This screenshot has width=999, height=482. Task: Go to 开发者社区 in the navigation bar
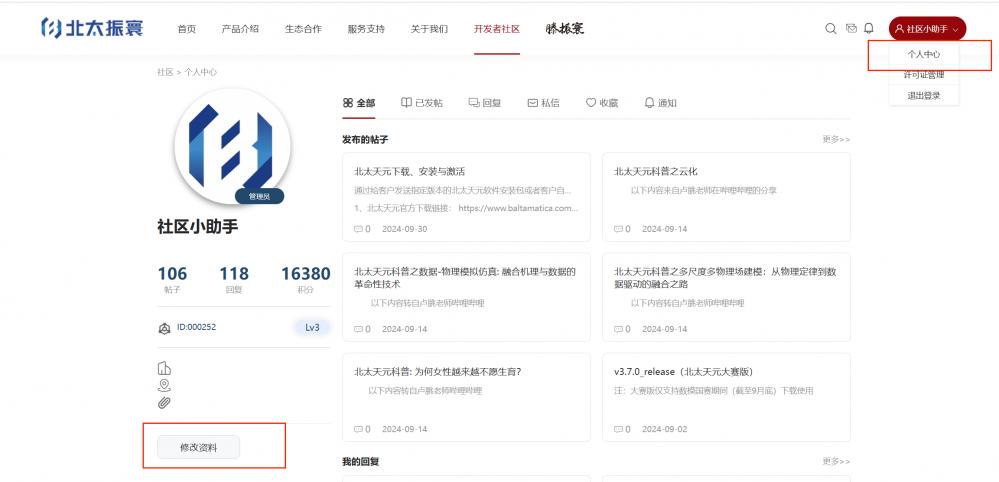(x=496, y=29)
